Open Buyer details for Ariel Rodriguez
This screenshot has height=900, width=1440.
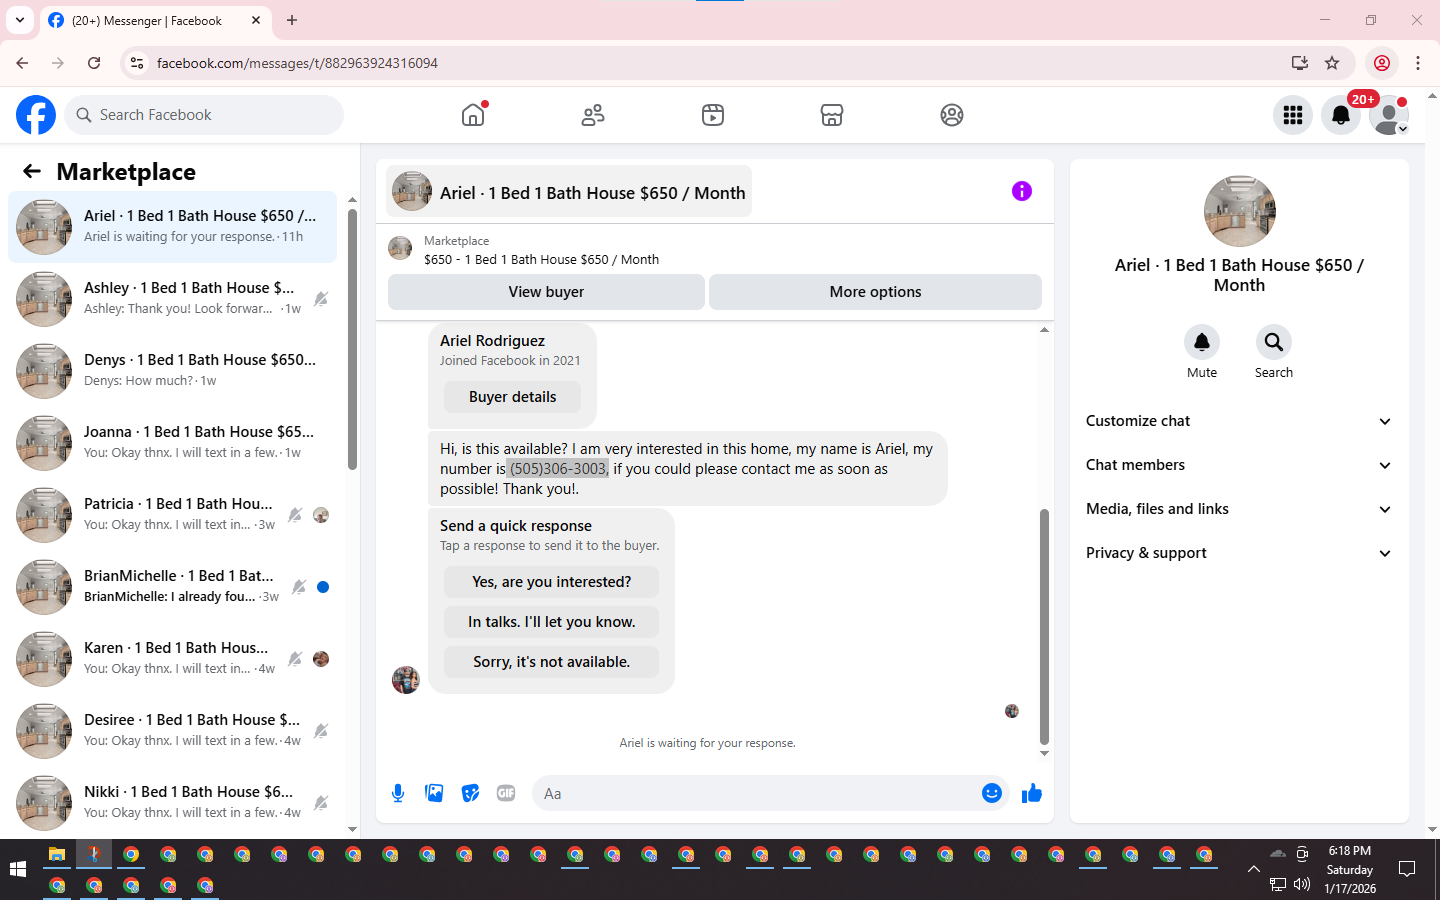tap(512, 397)
